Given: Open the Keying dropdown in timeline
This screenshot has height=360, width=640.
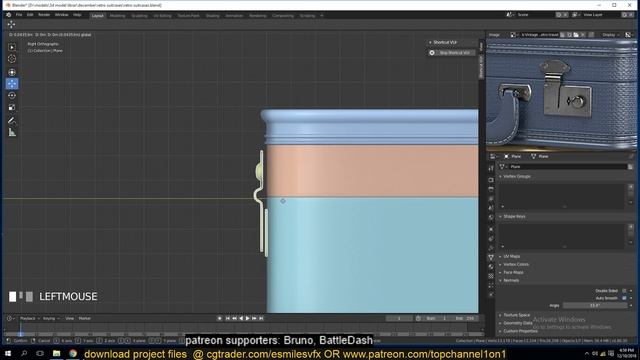Looking at the screenshot, I should [x=51, y=318].
